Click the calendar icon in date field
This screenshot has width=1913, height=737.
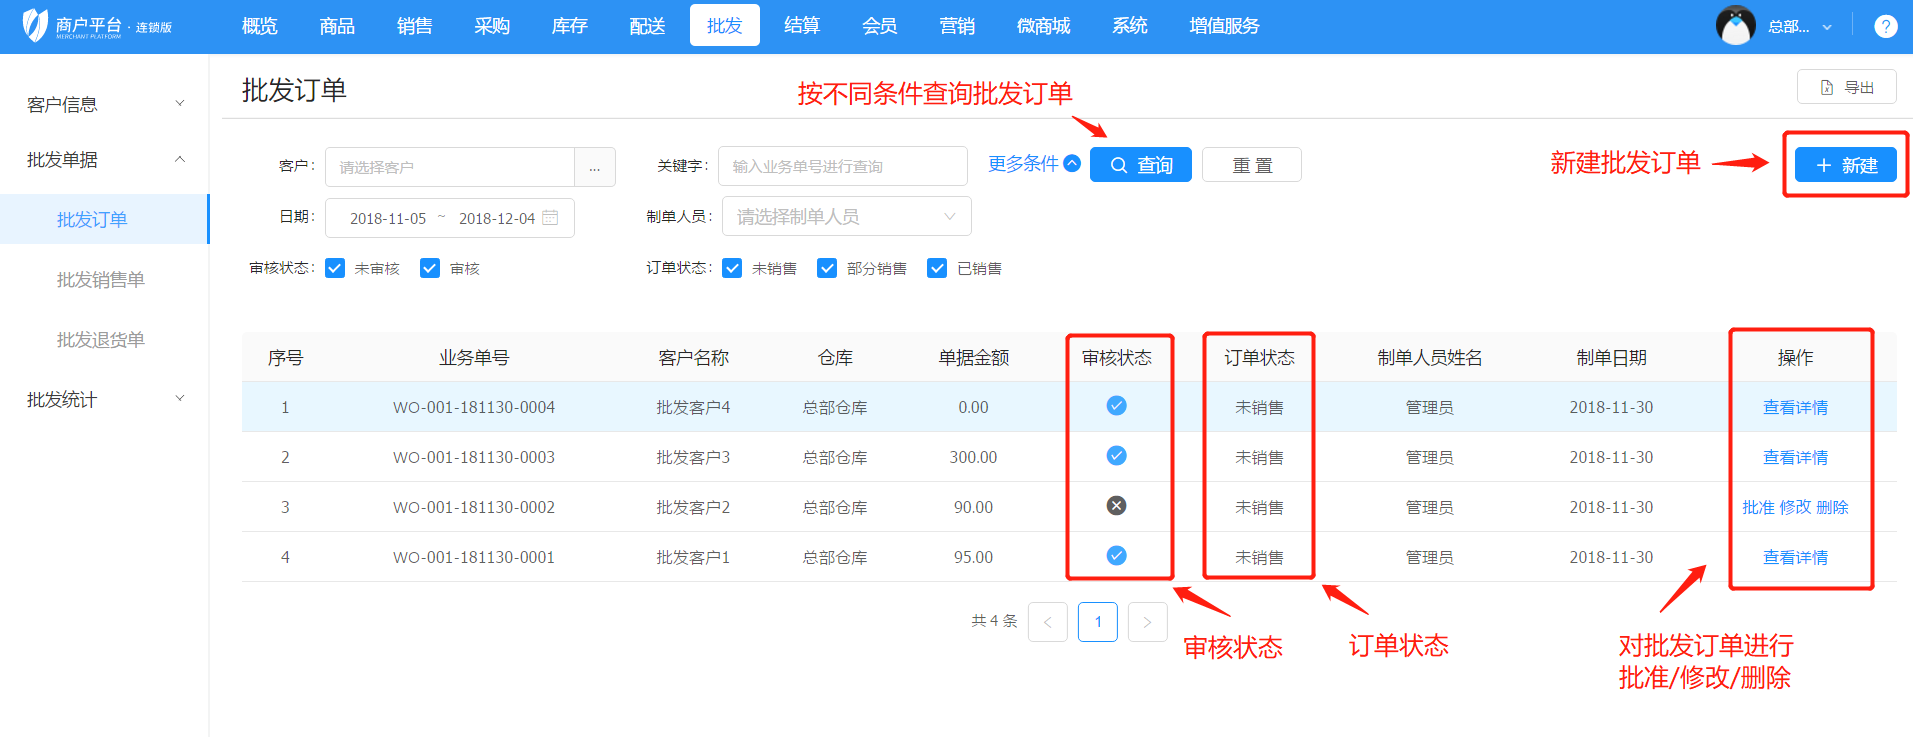pos(550,218)
